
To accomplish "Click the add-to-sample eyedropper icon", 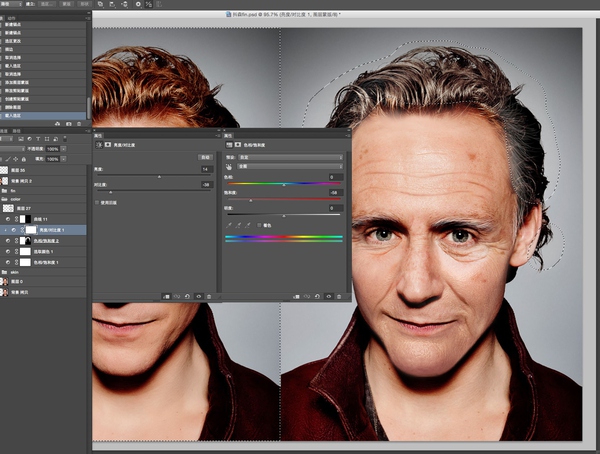I will [x=238, y=224].
